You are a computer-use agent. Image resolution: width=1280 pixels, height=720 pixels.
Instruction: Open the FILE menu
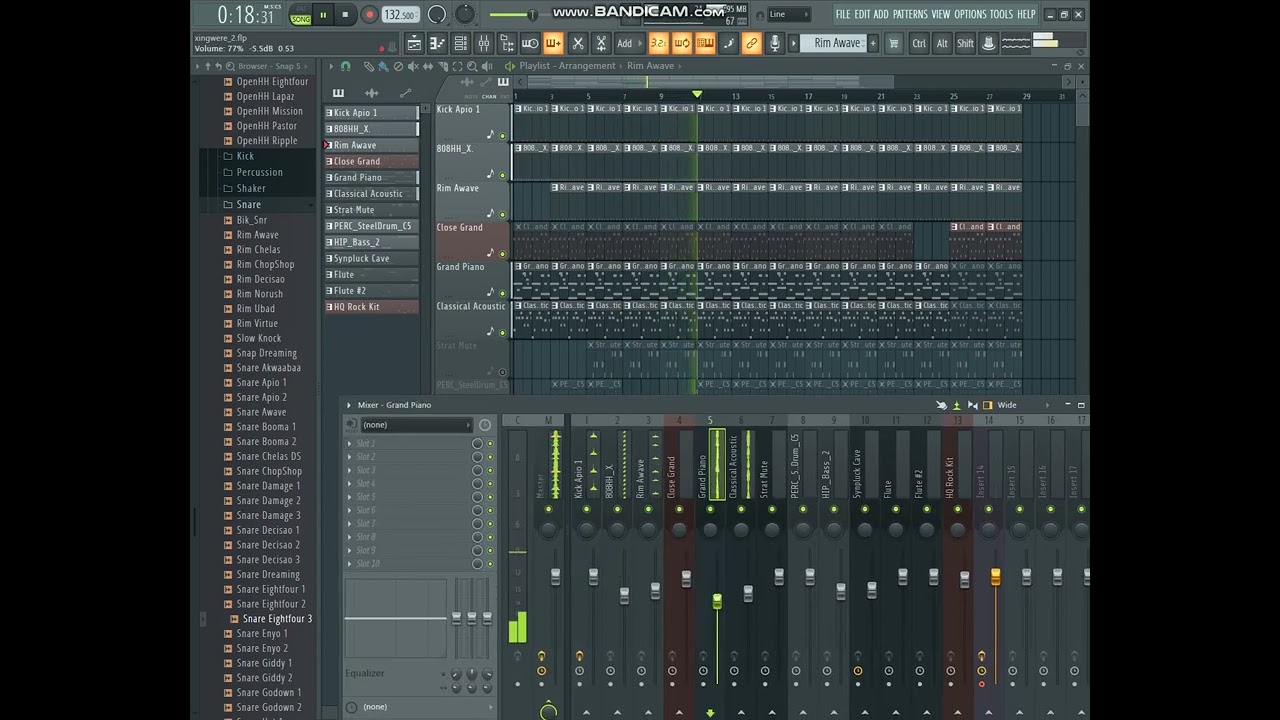click(x=843, y=14)
